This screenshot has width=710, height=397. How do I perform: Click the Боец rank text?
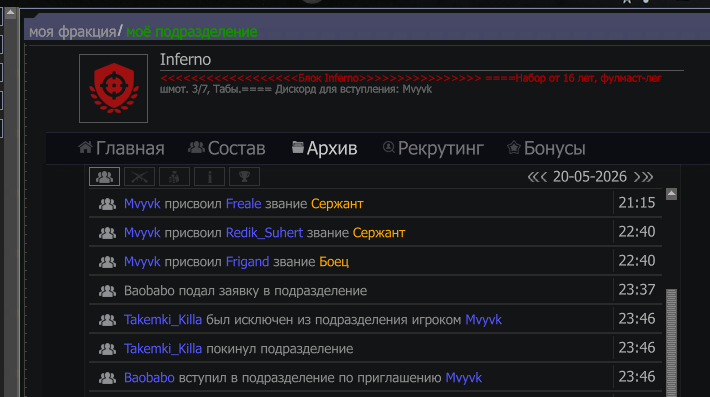coord(334,262)
